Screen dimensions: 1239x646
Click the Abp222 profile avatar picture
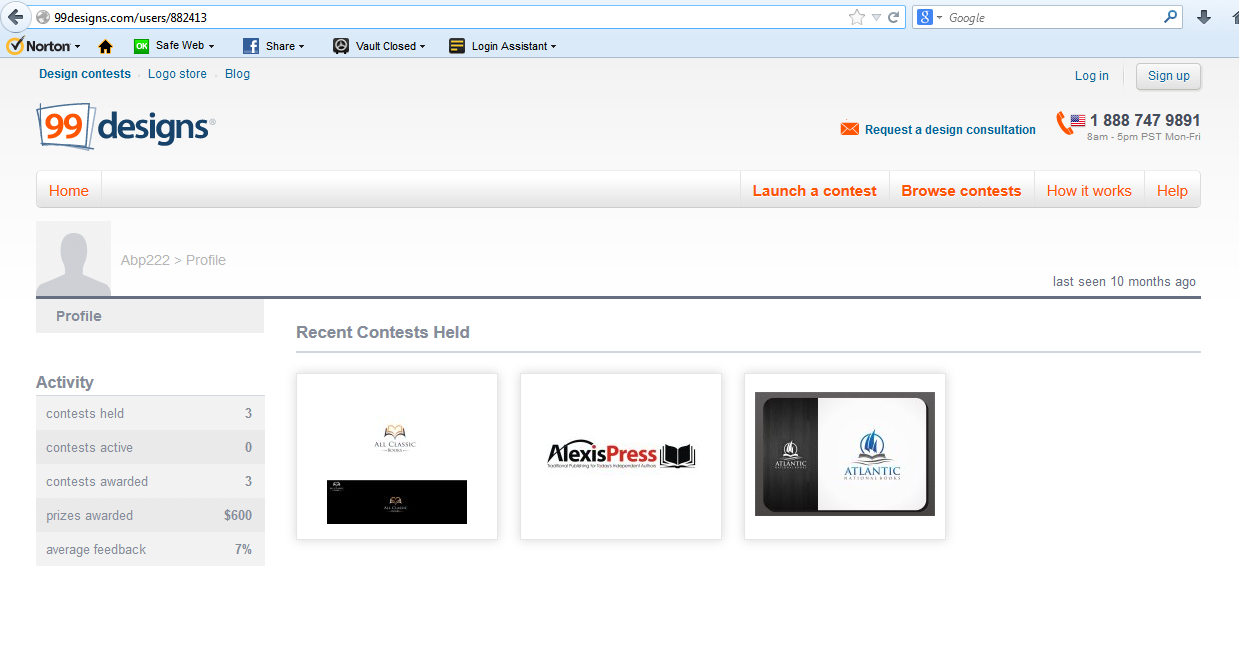point(73,259)
